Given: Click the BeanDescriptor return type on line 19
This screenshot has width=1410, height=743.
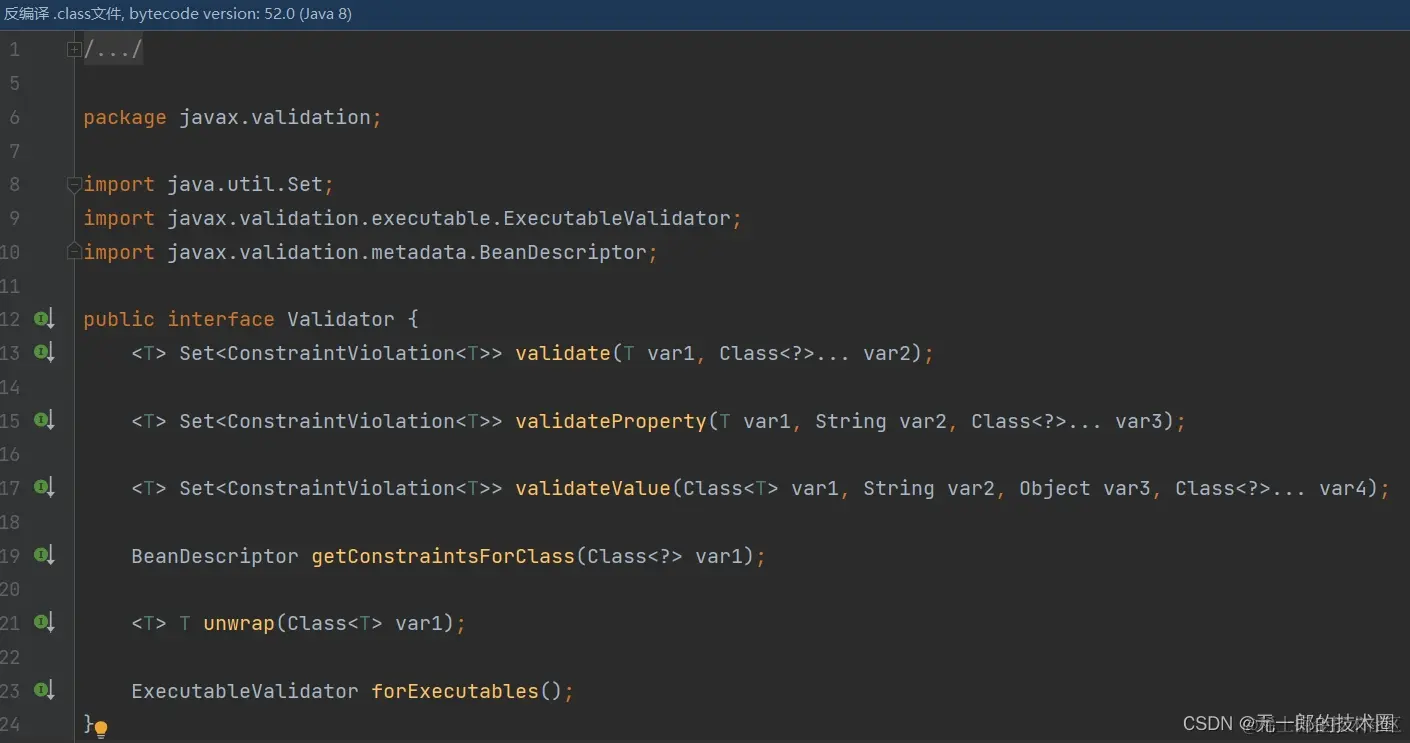Looking at the screenshot, I should coord(215,556).
